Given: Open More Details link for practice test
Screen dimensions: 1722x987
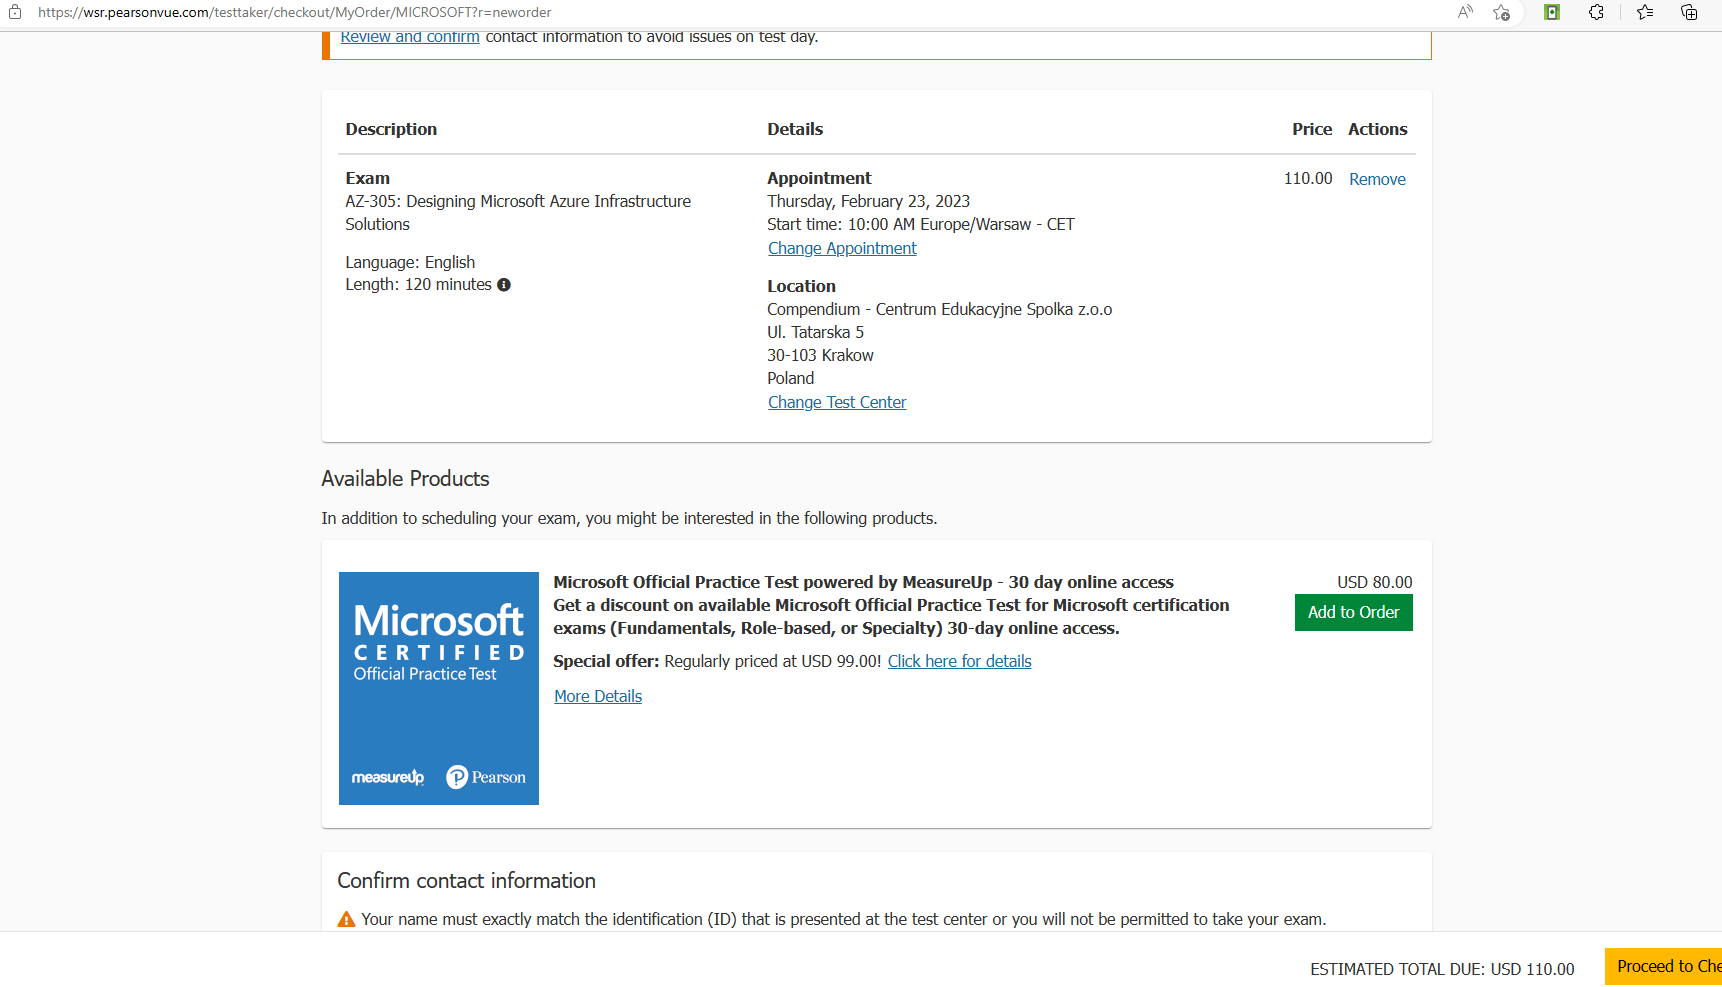Looking at the screenshot, I should coord(598,696).
